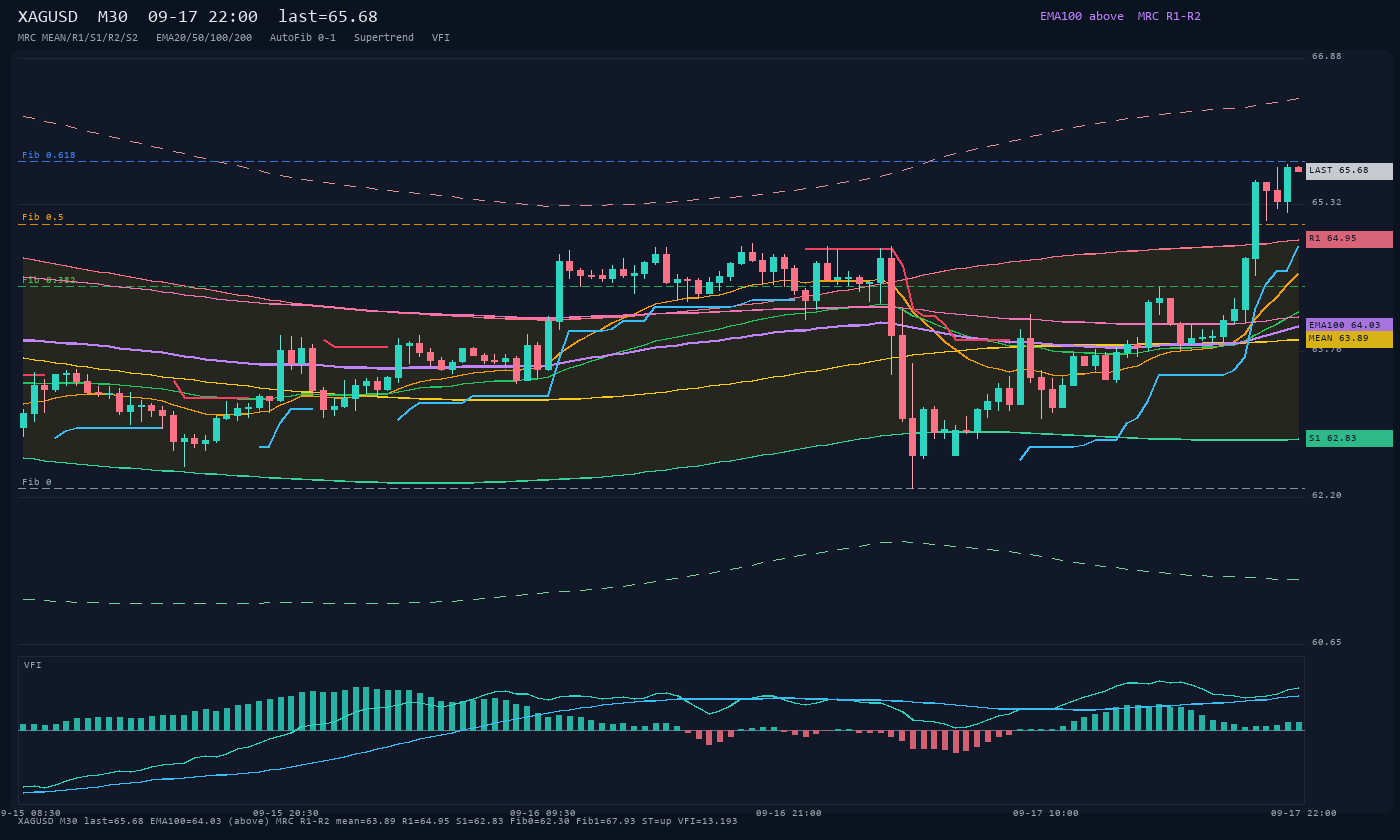
Task: Click the Fib 0.618 level label
Action: pyautogui.click(x=49, y=155)
